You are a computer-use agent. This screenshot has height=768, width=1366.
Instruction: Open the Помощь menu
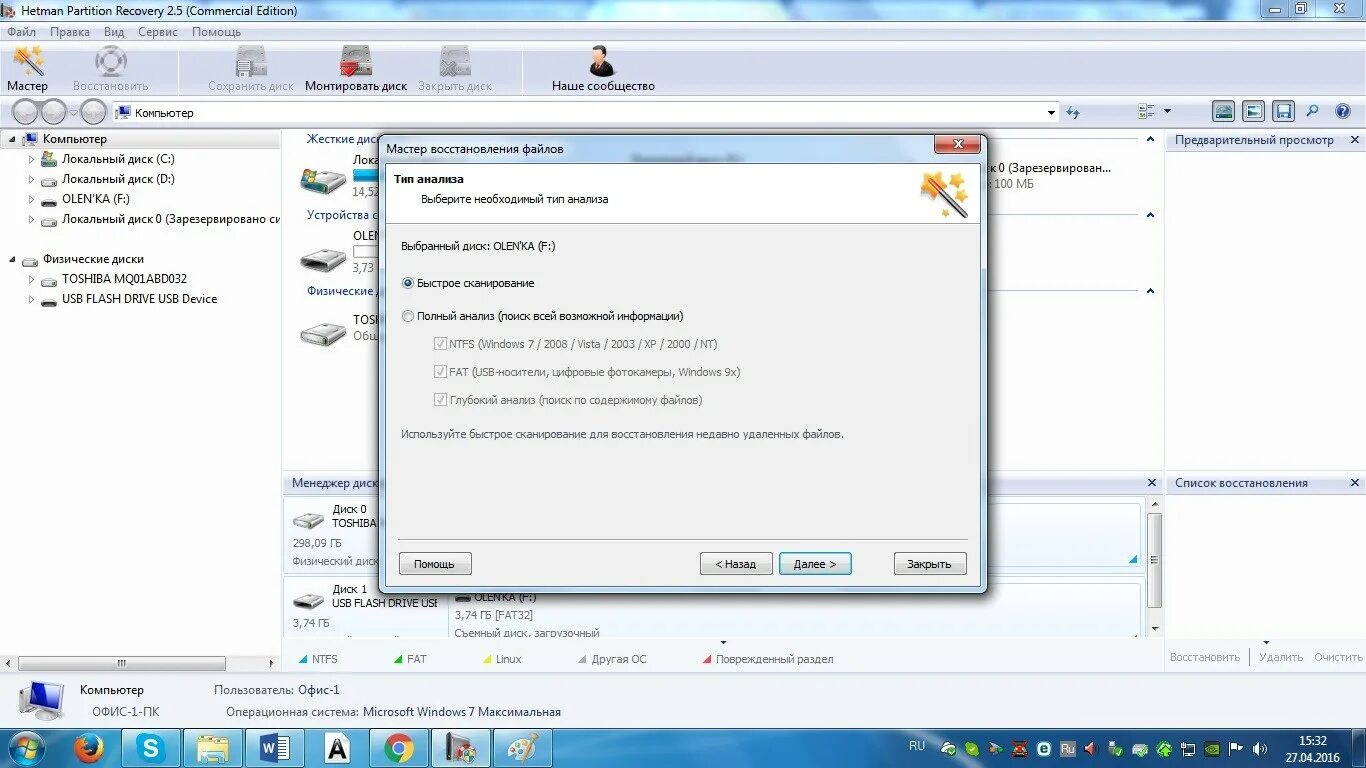[216, 32]
